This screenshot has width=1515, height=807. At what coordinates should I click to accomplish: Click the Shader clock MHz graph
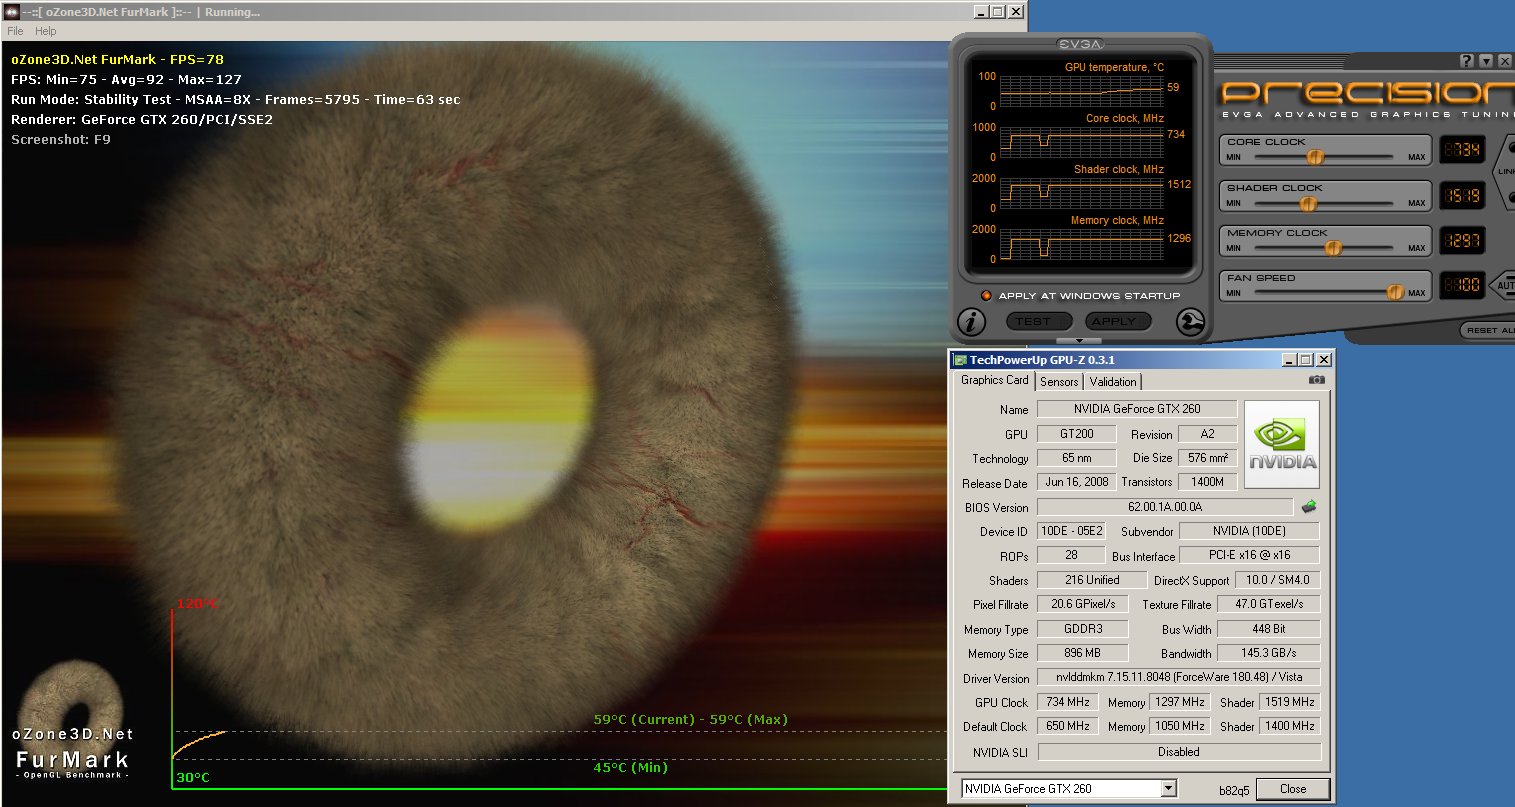(x=1081, y=193)
